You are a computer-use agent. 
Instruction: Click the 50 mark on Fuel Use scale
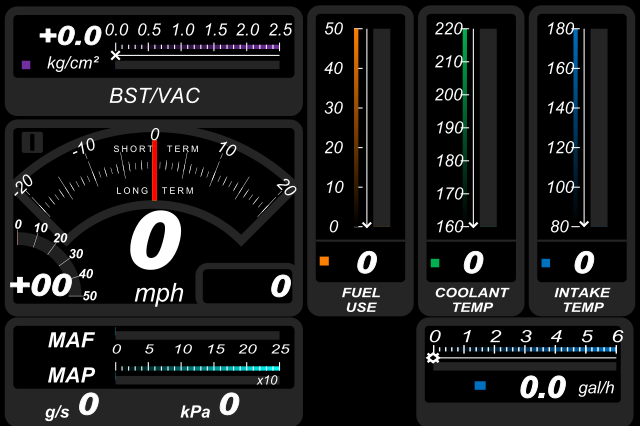(x=334, y=29)
